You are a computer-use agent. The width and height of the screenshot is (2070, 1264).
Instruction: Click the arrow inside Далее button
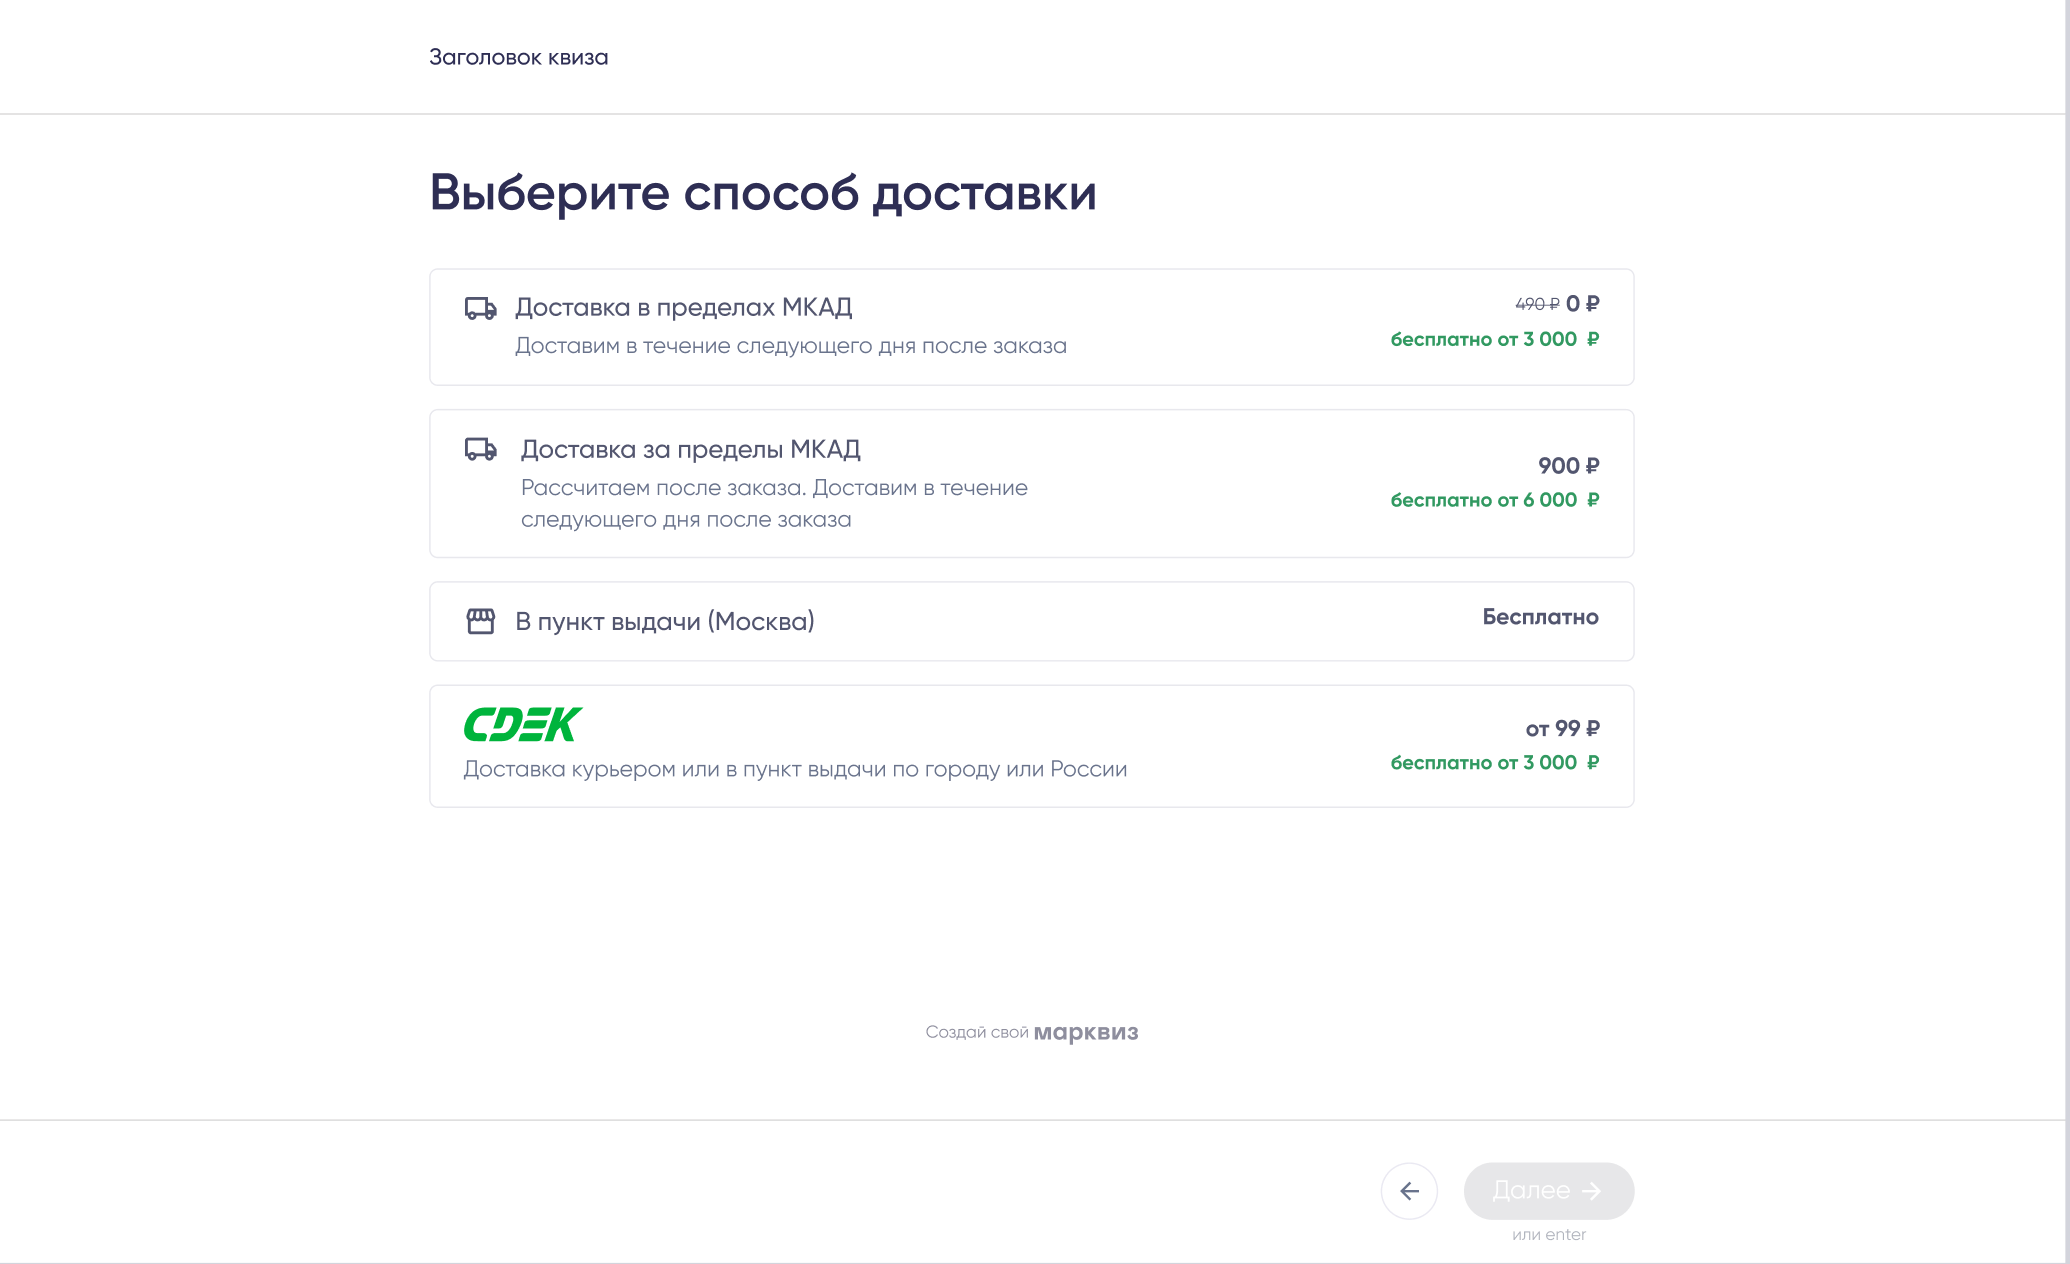click(1592, 1191)
